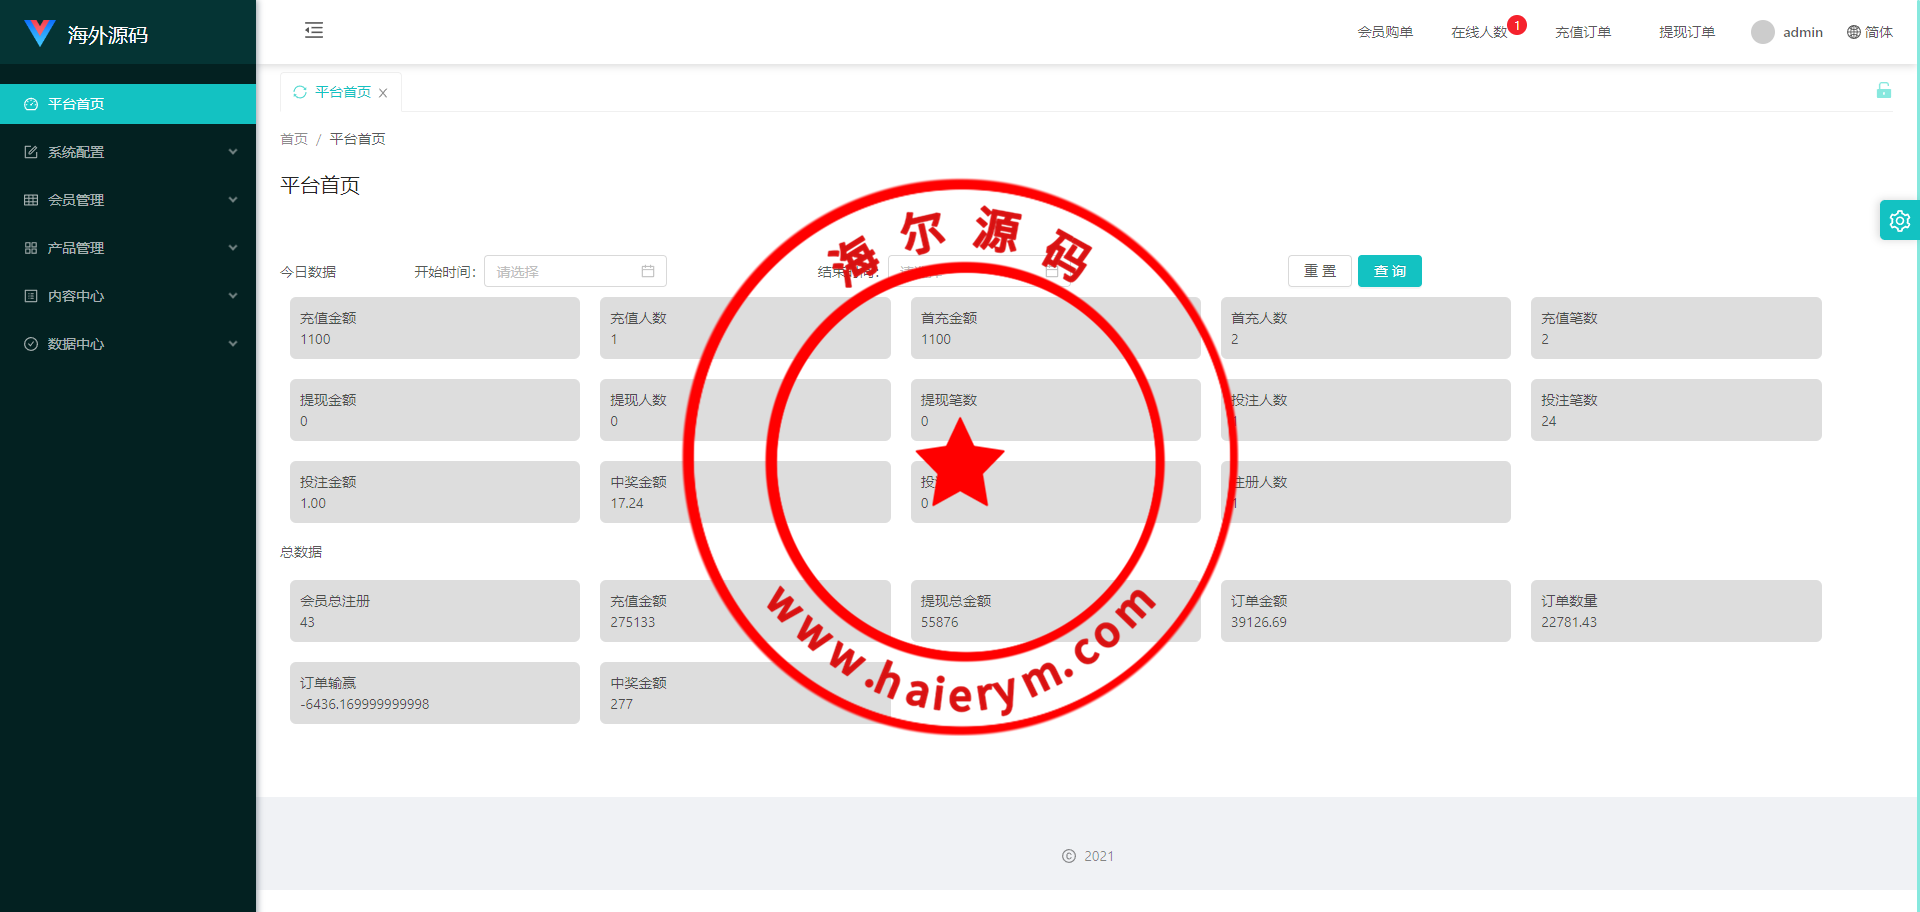Expand the 内容中心 menu arrow
Viewport: 1920px width, 912px height.
(x=233, y=296)
